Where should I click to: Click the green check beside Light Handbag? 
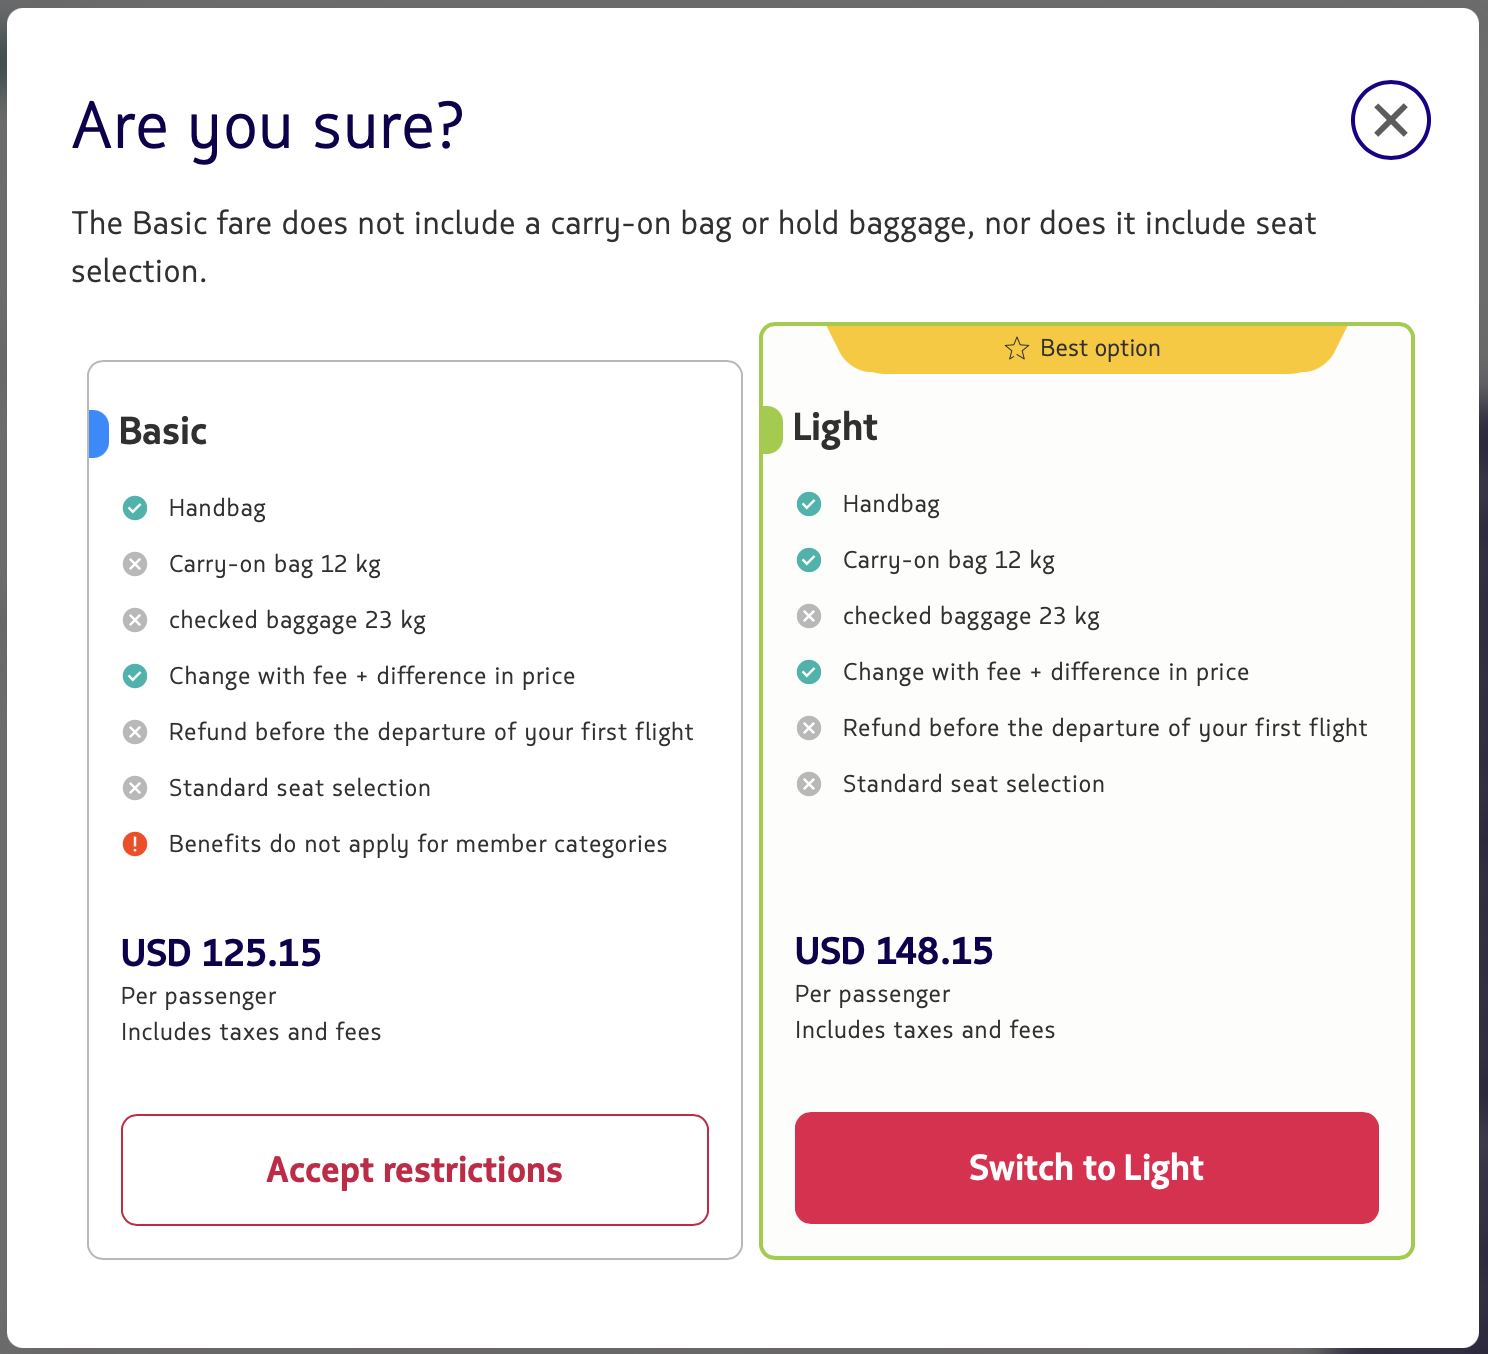[x=809, y=504]
